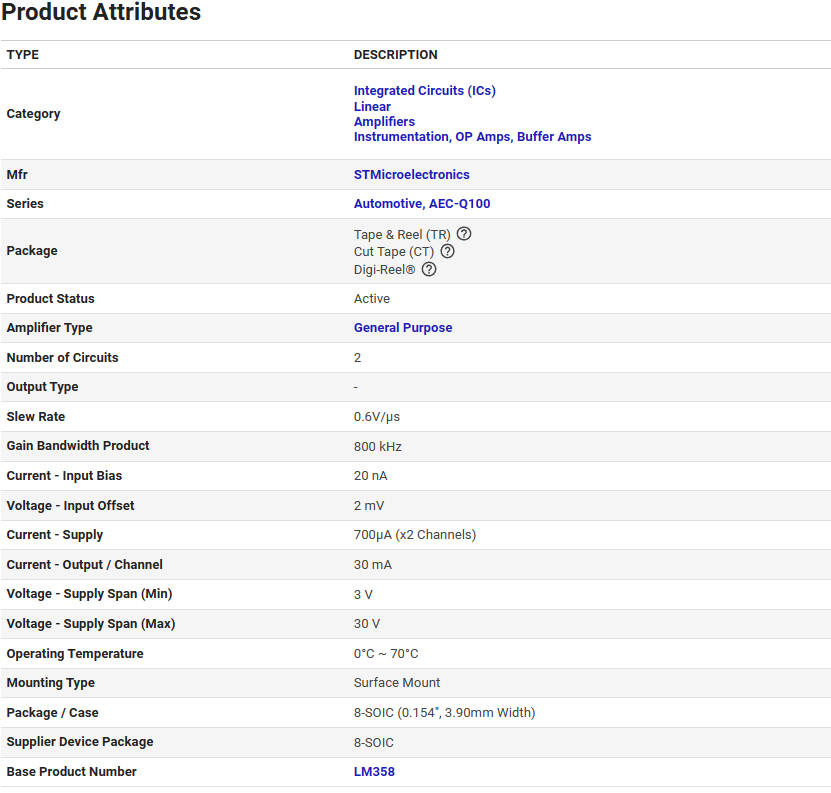Go to the Linear category link
This screenshot has width=831, height=793.
[x=372, y=106]
